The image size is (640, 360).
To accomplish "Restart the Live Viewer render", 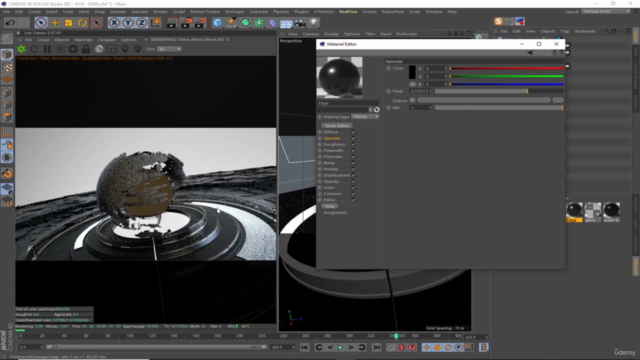I will [x=34, y=49].
